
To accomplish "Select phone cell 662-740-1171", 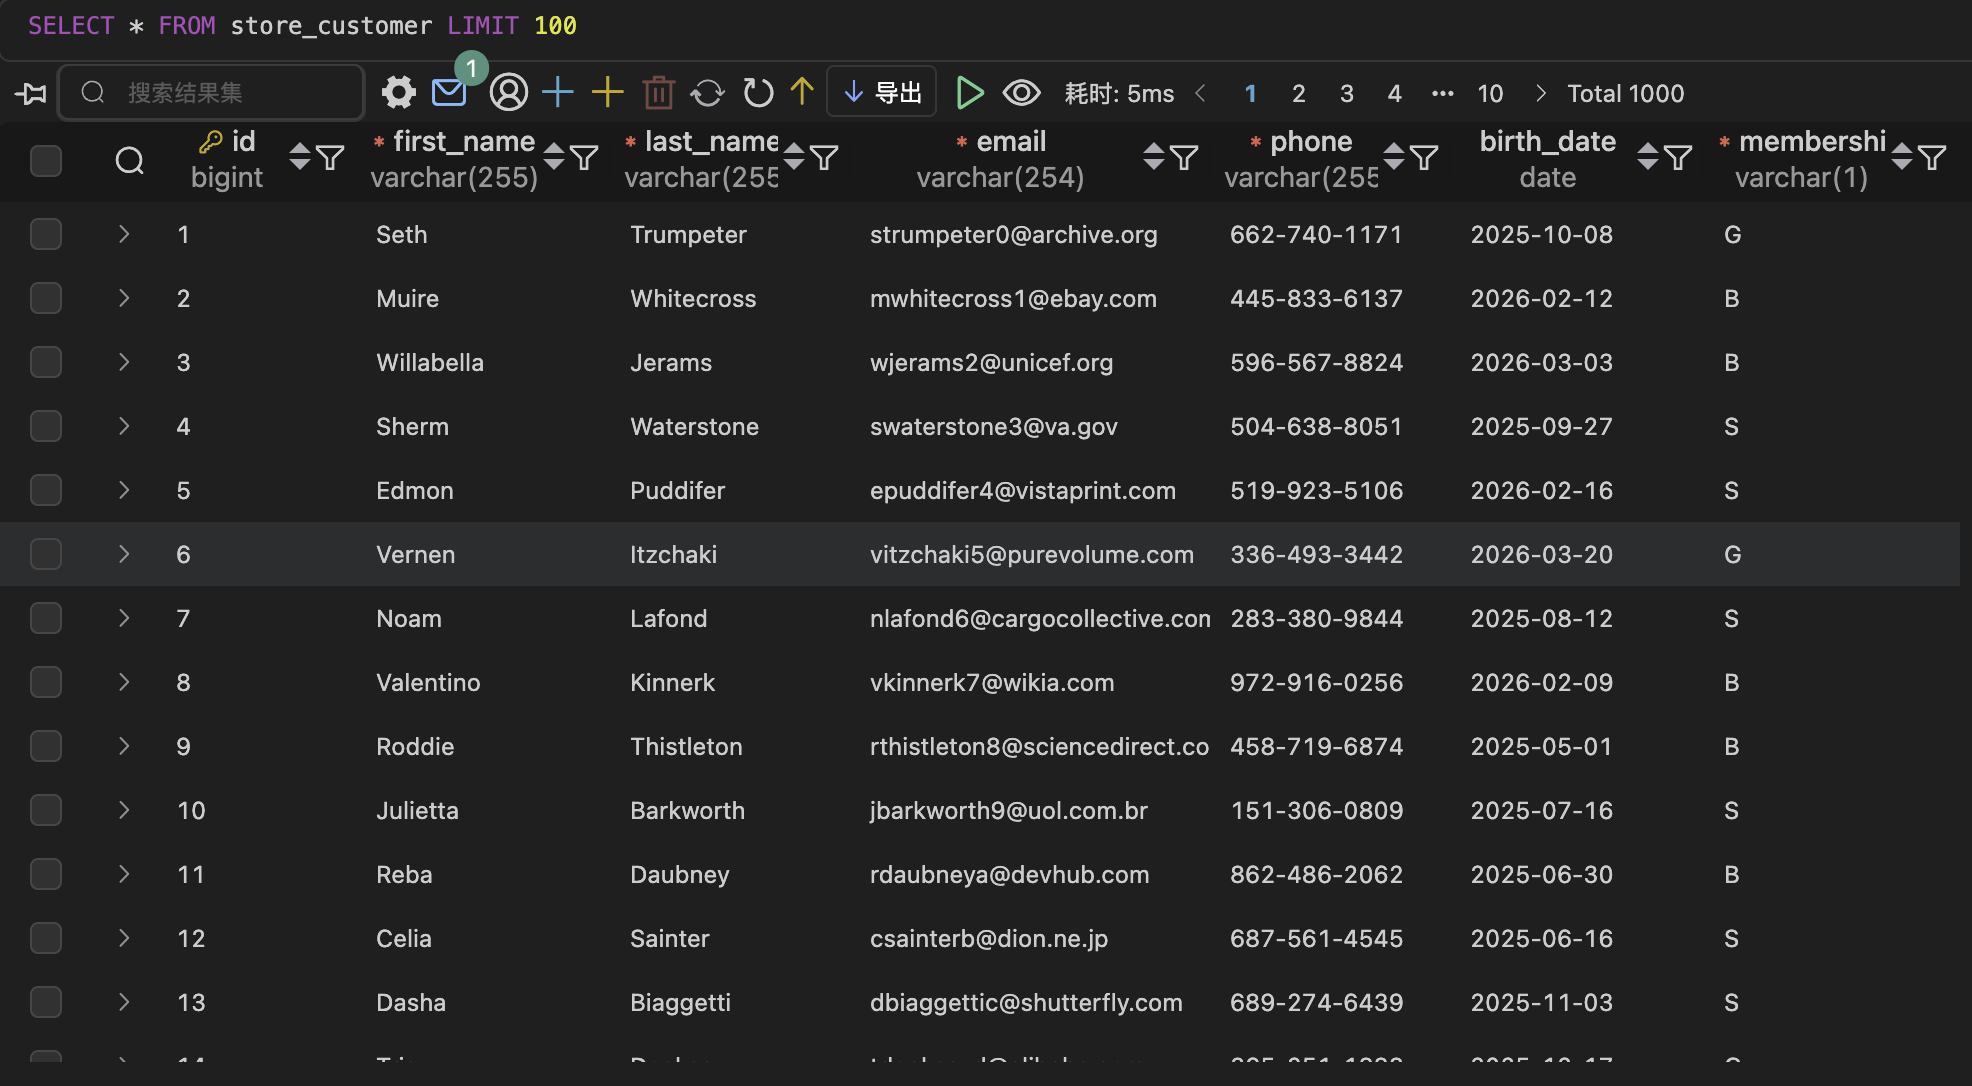I will (1316, 234).
